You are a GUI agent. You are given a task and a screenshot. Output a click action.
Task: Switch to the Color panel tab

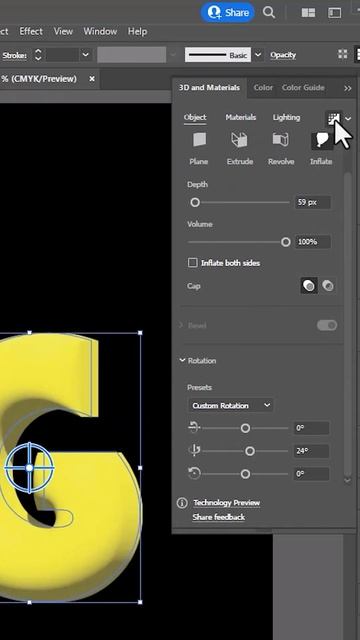click(x=263, y=87)
